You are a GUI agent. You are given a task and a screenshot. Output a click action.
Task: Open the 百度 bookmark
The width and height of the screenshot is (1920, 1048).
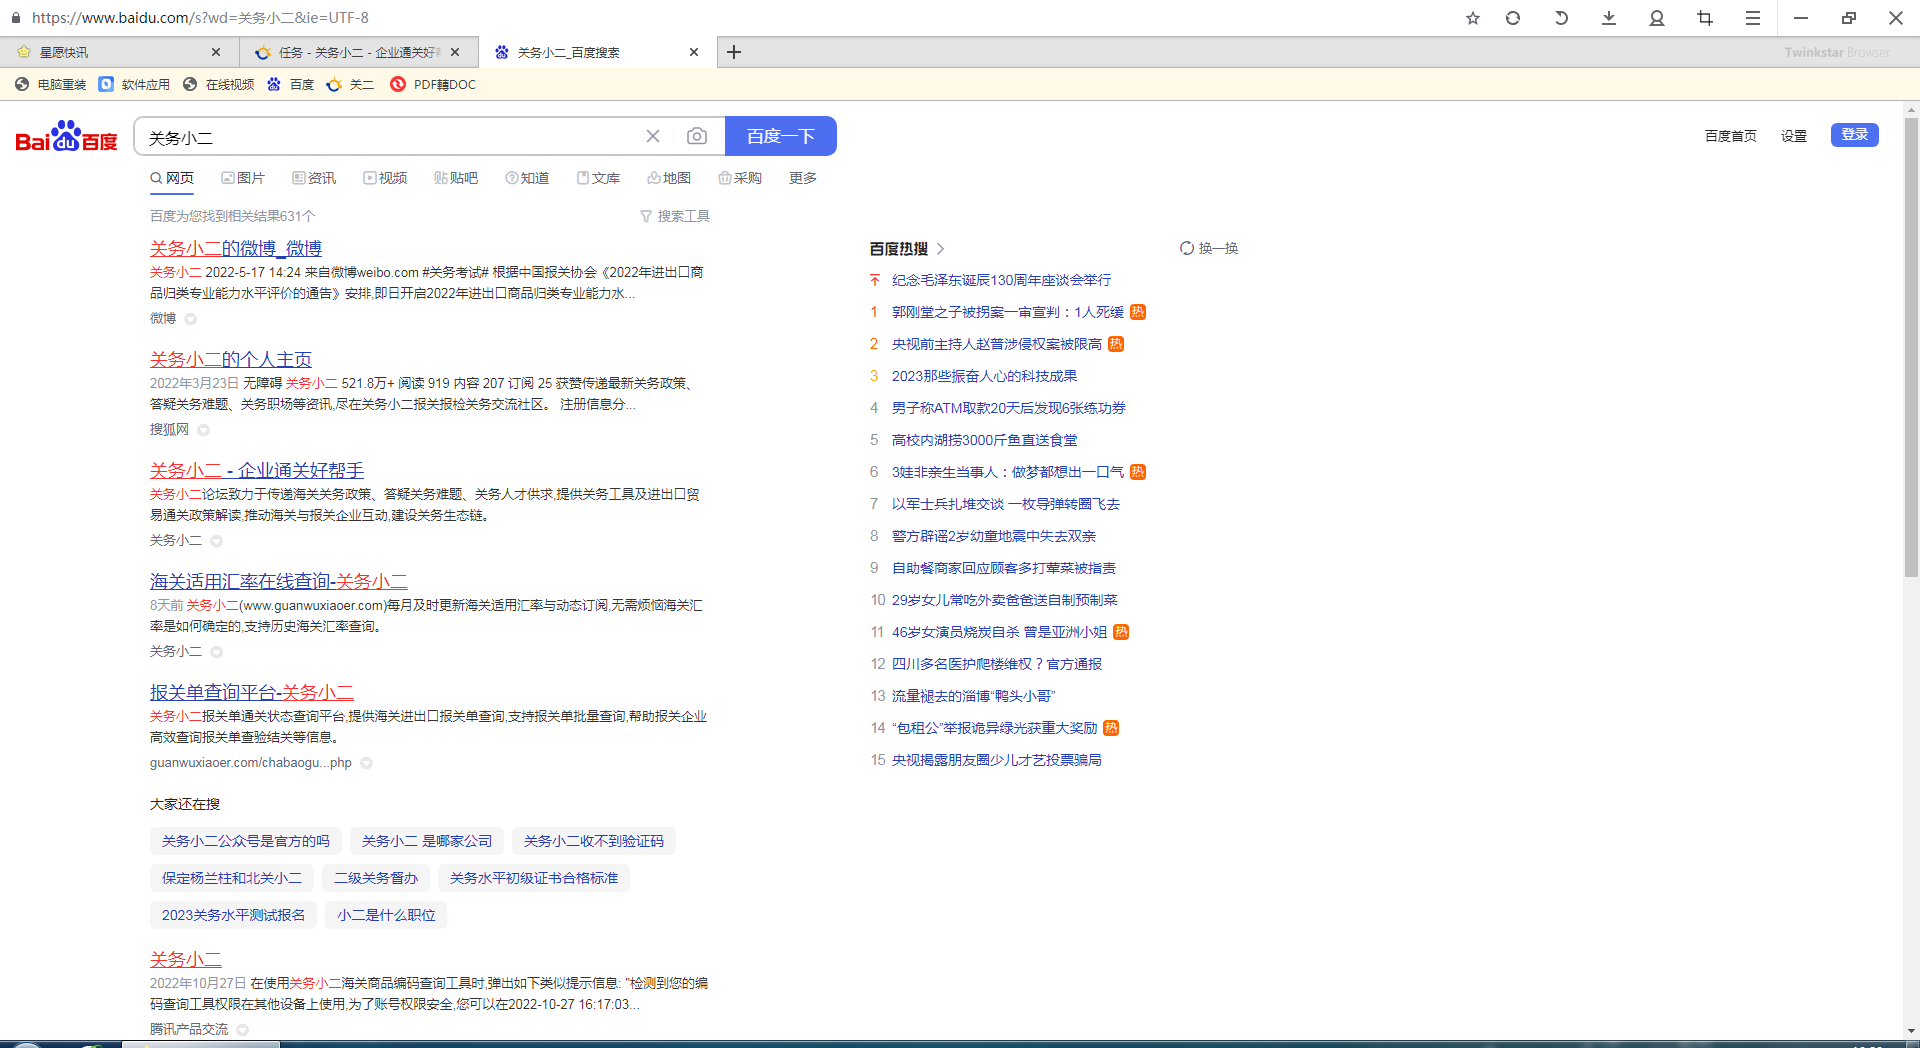click(x=291, y=85)
